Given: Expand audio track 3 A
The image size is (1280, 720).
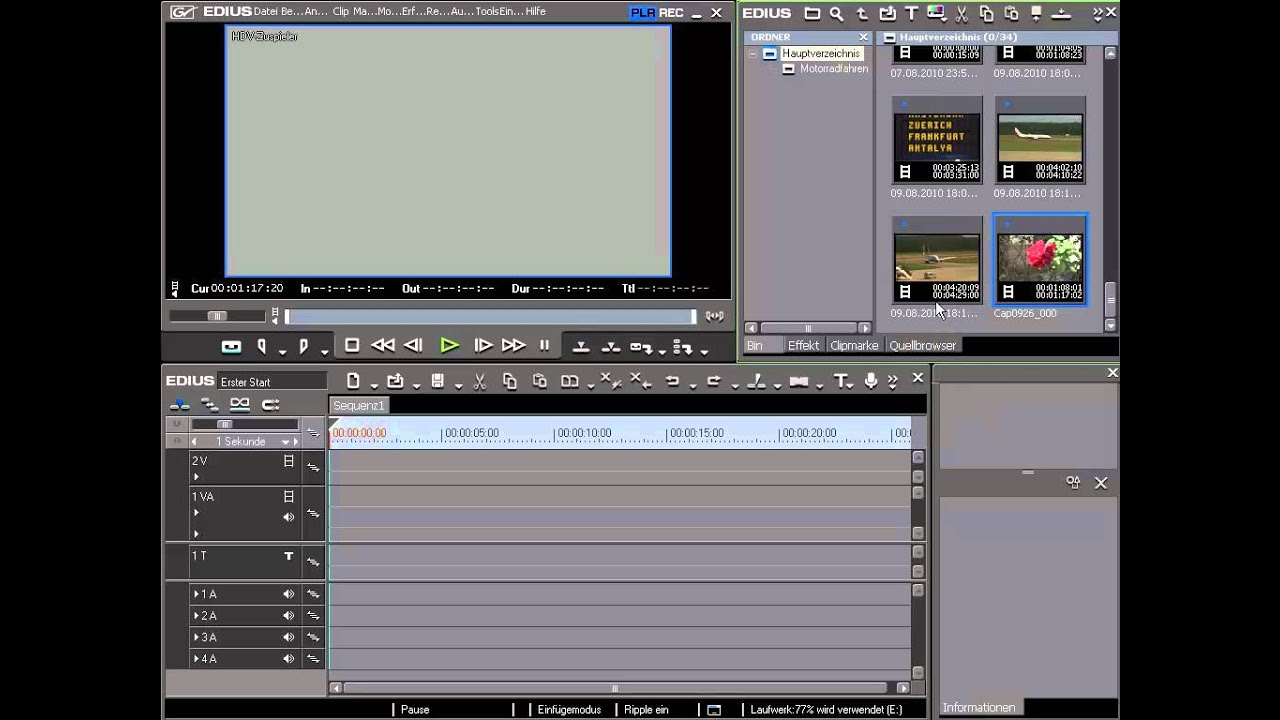Looking at the screenshot, I should 196,638.
